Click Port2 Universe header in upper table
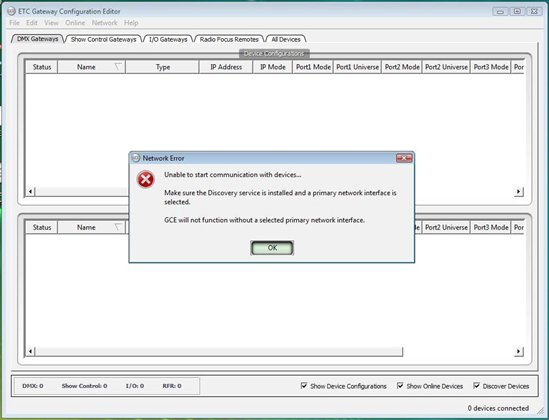The height and width of the screenshot is (420, 549). (446, 67)
